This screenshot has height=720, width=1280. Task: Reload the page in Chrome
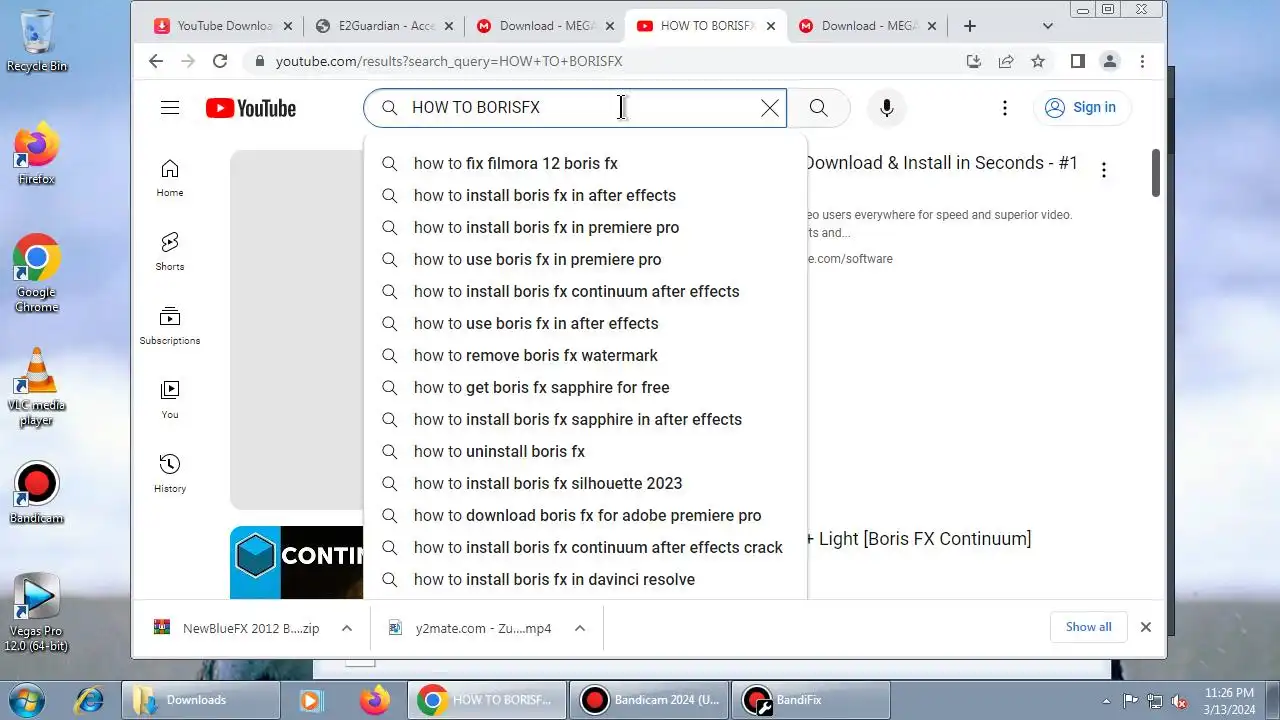(x=220, y=61)
